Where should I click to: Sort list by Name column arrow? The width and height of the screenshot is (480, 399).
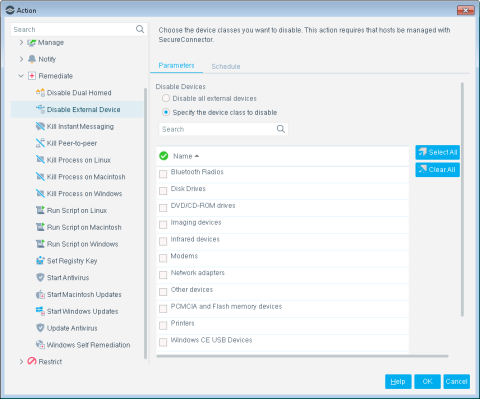[x=197, y=156]
